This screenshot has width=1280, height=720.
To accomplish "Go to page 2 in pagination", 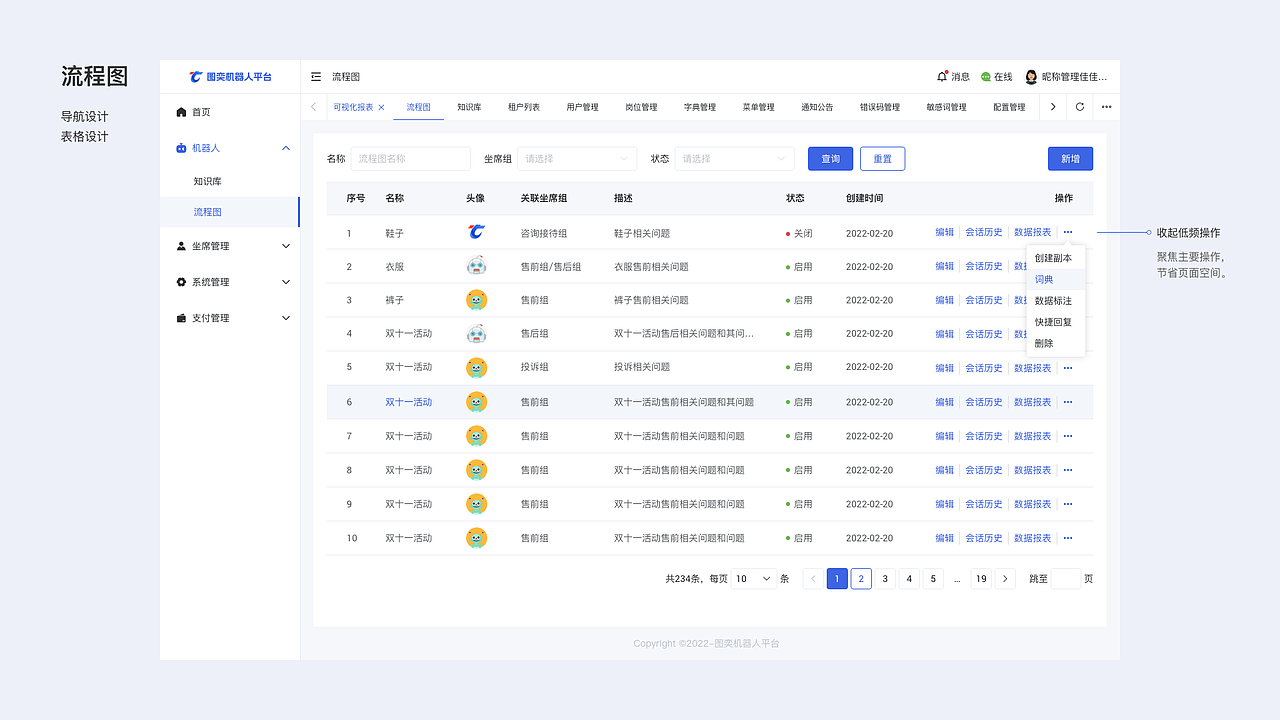I will (x=861, y=578).
